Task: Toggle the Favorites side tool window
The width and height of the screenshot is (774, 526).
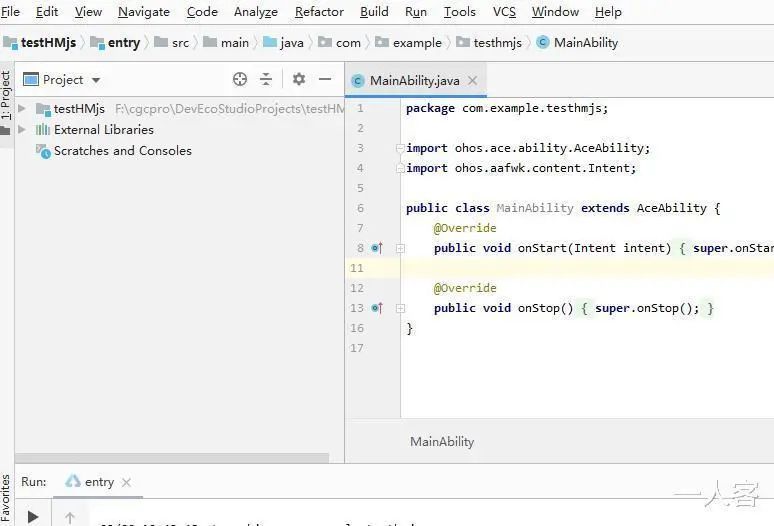Action: [5, 499]
